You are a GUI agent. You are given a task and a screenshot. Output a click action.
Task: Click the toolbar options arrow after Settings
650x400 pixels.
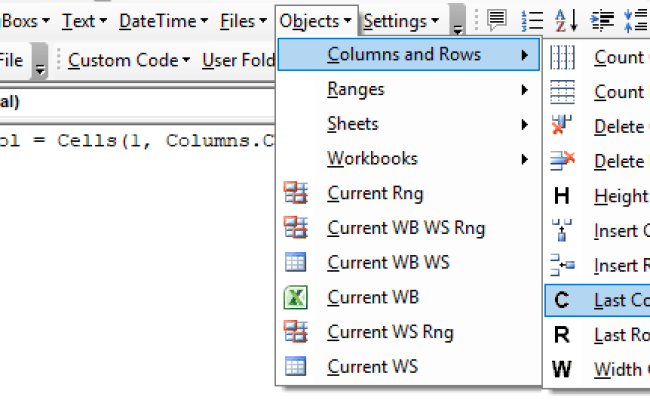(457, 20)
